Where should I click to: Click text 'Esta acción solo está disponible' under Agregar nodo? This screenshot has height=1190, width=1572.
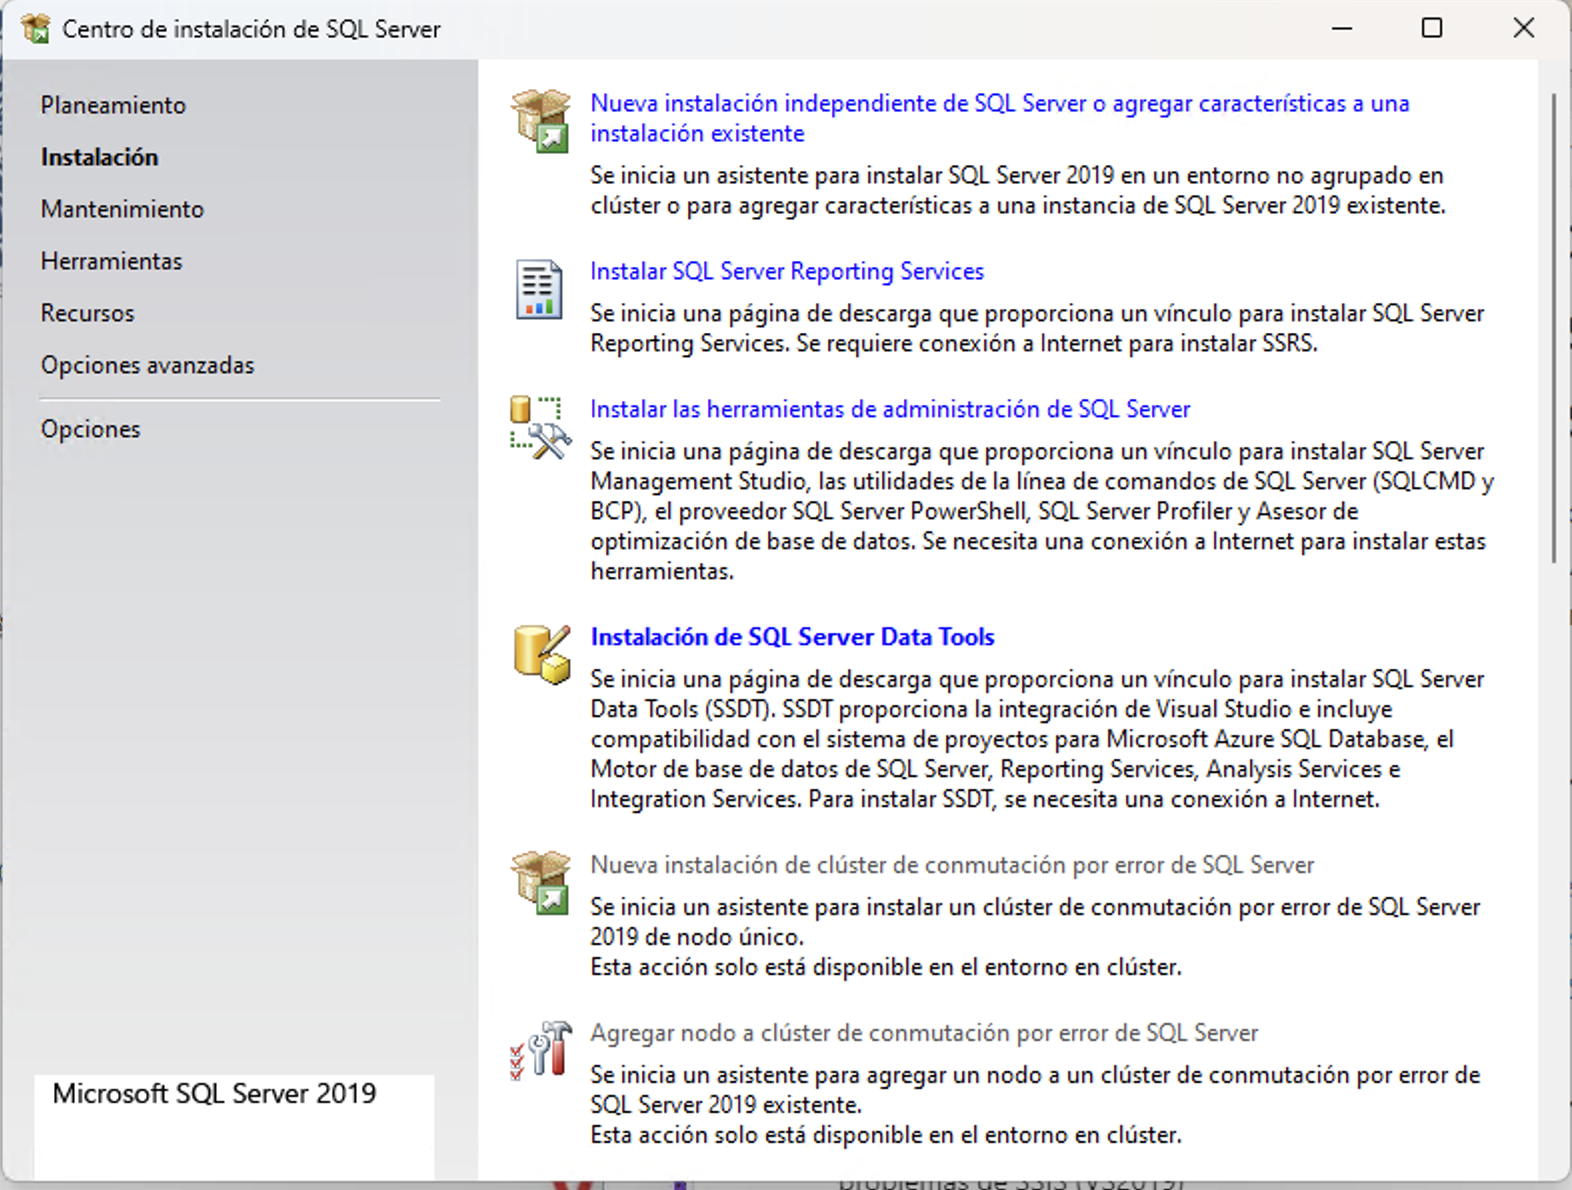(x=886, y=1135)
